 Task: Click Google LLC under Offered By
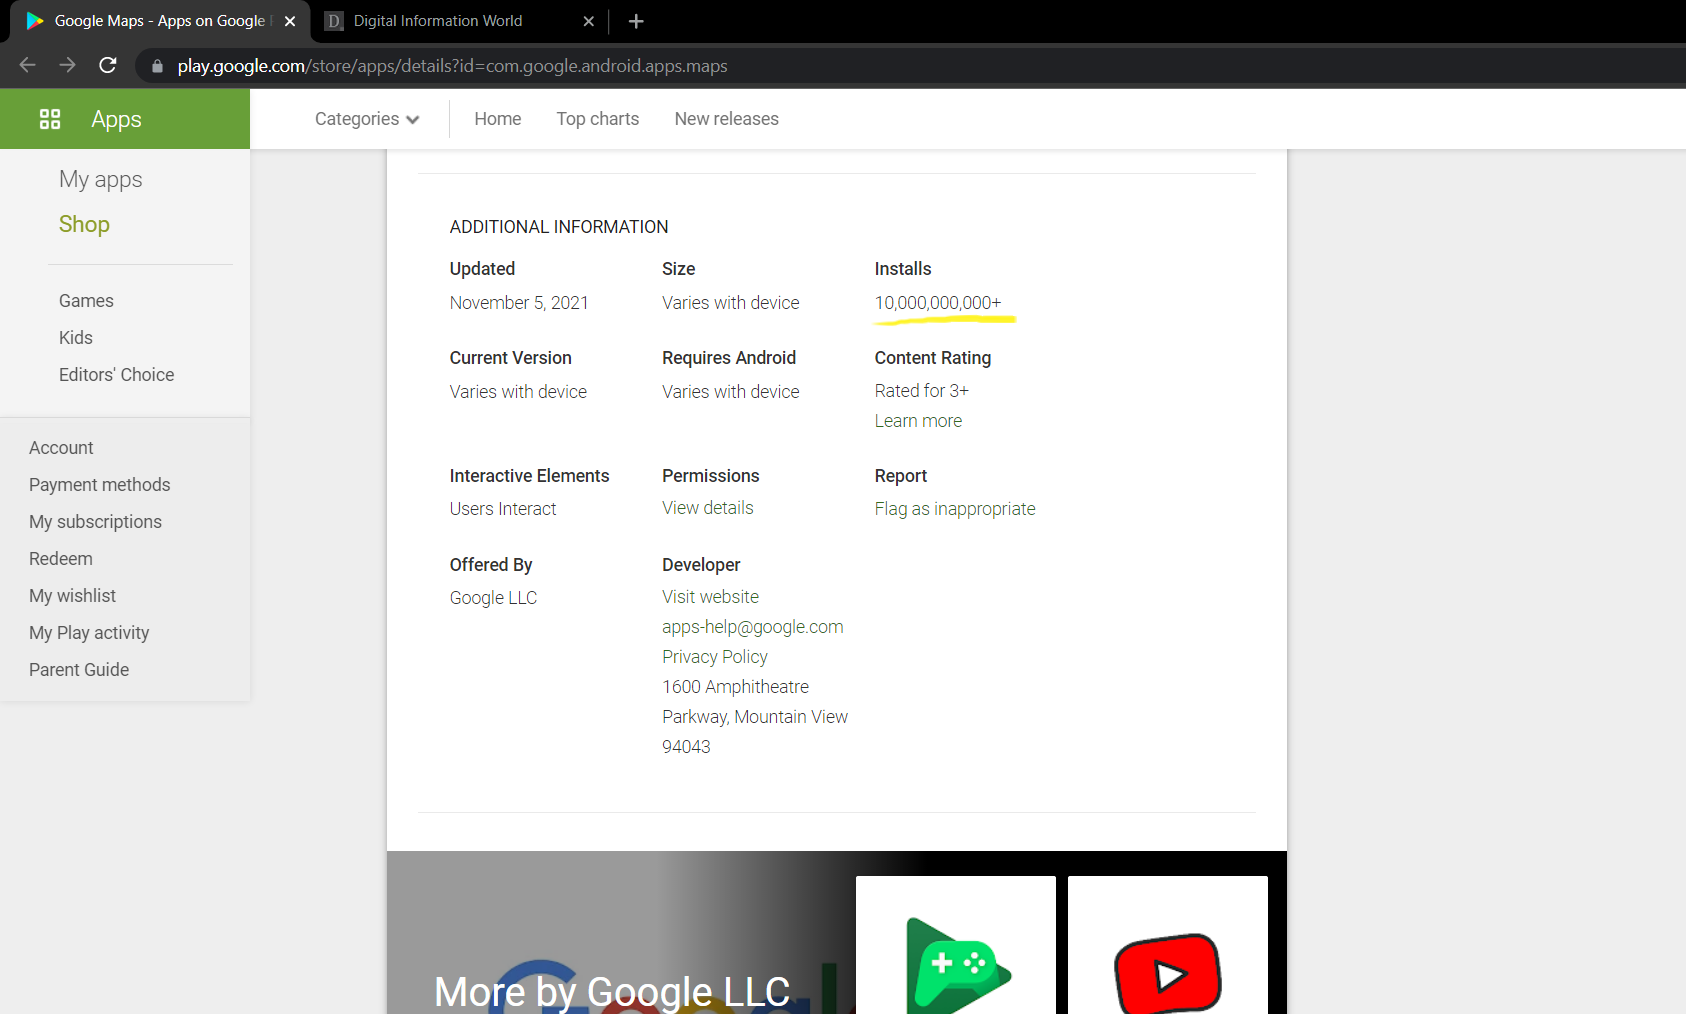(493, 598)
